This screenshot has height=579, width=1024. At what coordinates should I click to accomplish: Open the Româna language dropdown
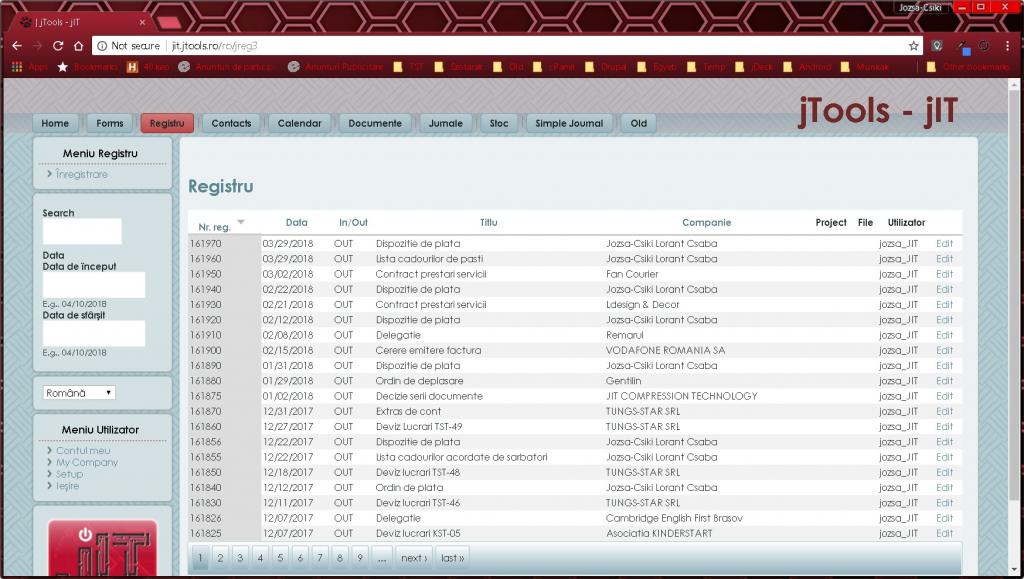(80, 393)
